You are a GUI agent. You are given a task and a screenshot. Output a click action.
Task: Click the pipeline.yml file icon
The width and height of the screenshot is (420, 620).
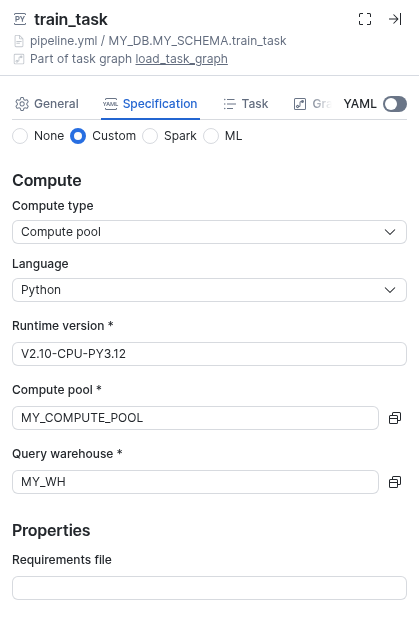[19, 41]
